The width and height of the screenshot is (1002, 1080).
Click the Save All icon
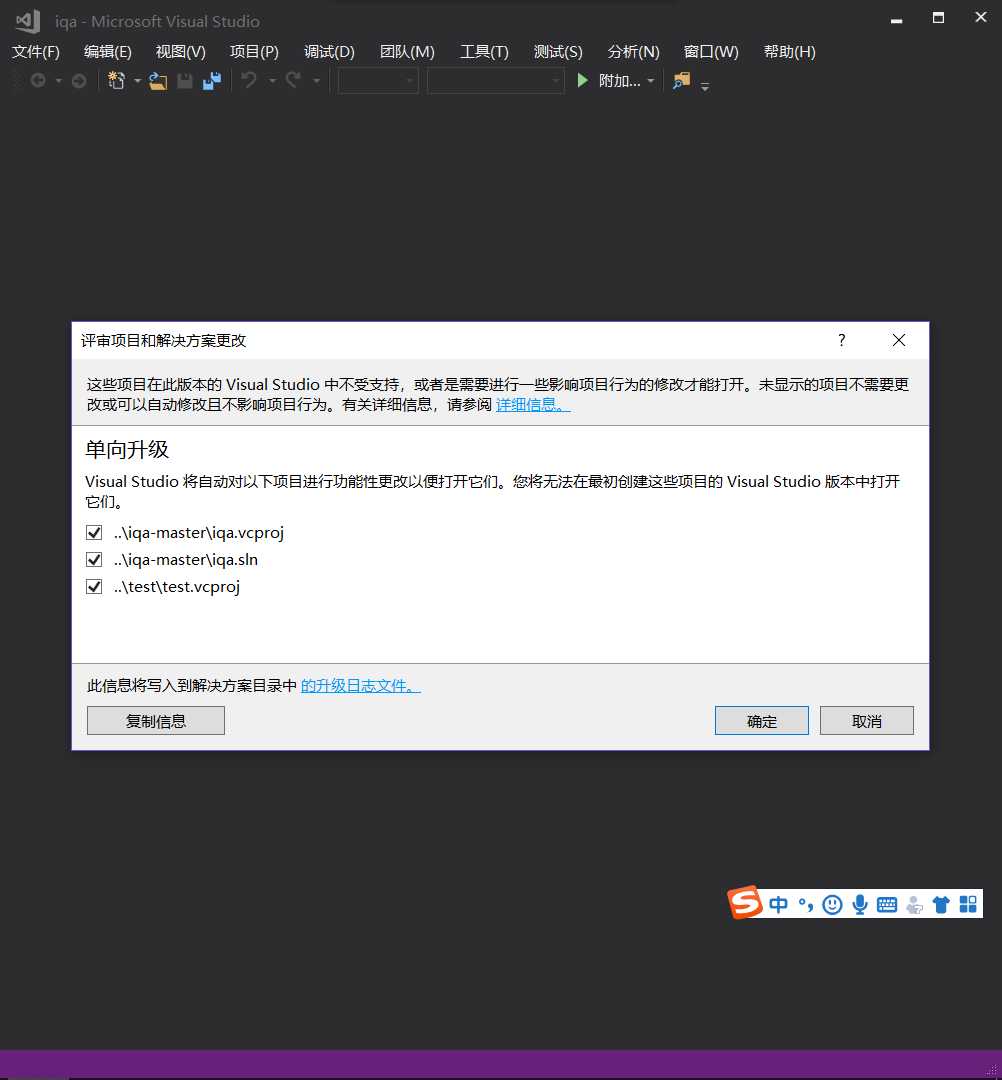click(x=212, y=81)
